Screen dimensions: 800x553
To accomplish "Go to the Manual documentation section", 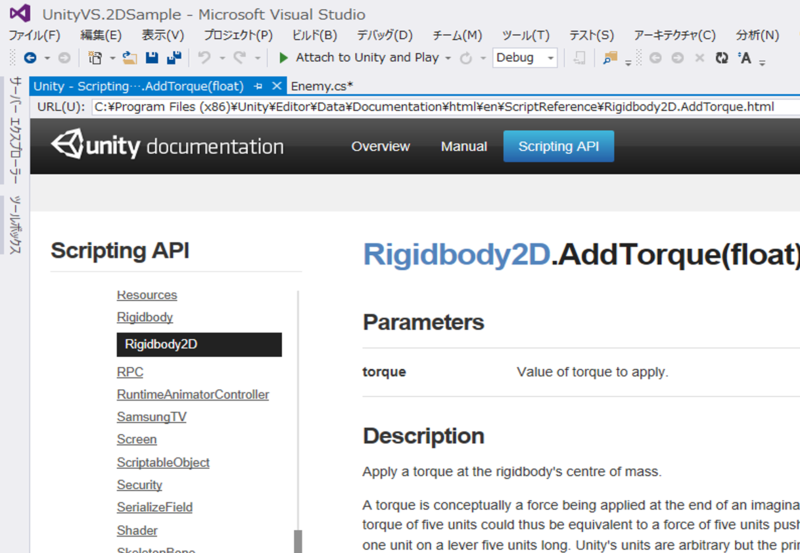I will point(464,146).
